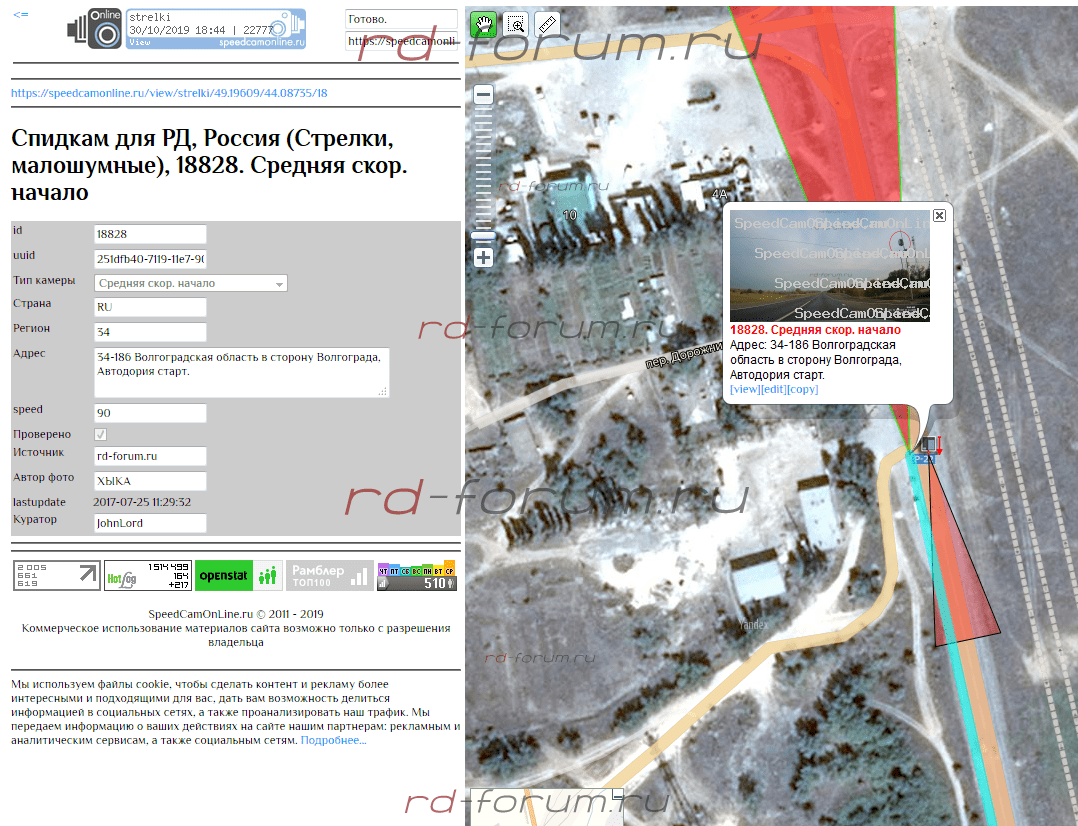Focus the Страна field with RU

pos(150,307)
